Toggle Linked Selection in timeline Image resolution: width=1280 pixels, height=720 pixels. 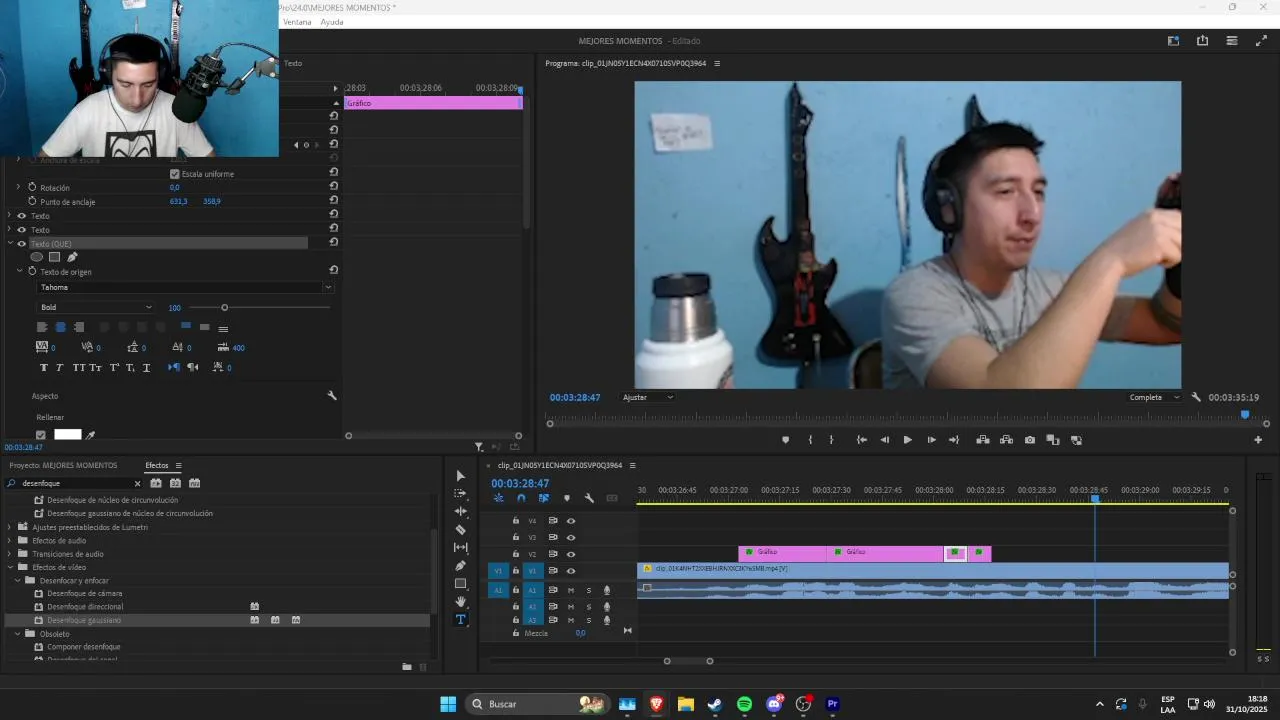coord(544,498)
